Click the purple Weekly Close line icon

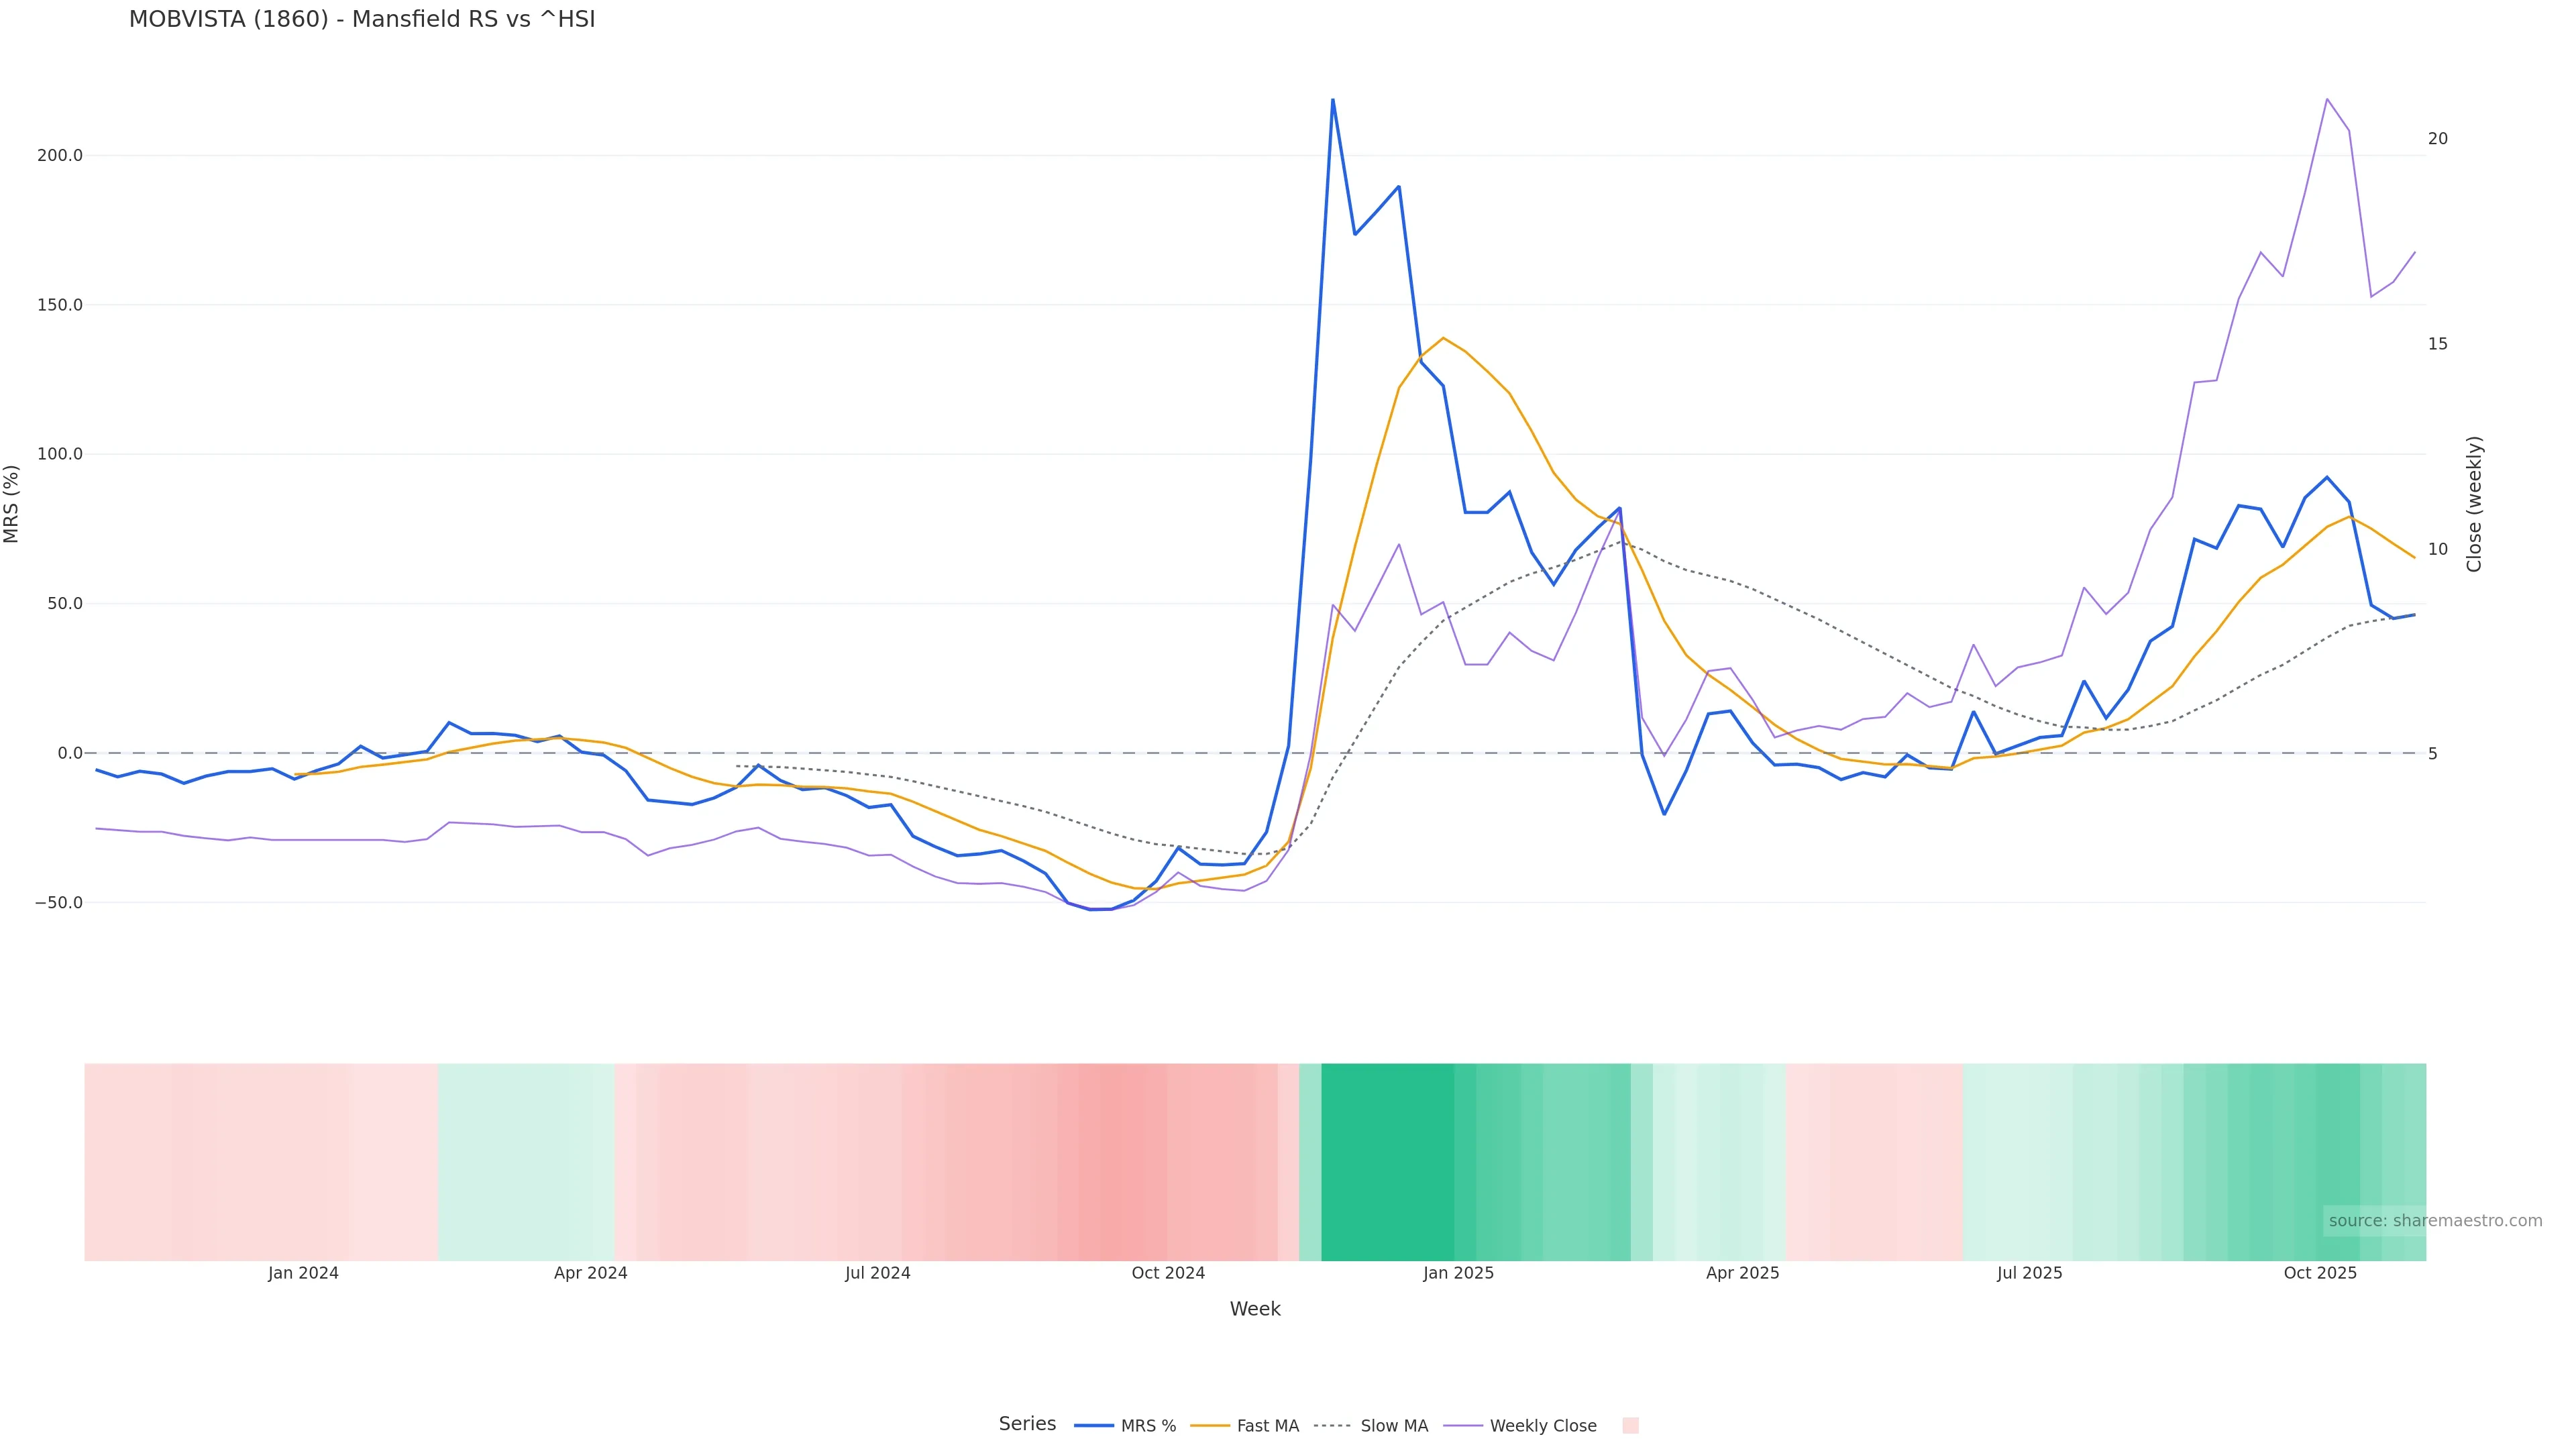coord(1464,1426)
